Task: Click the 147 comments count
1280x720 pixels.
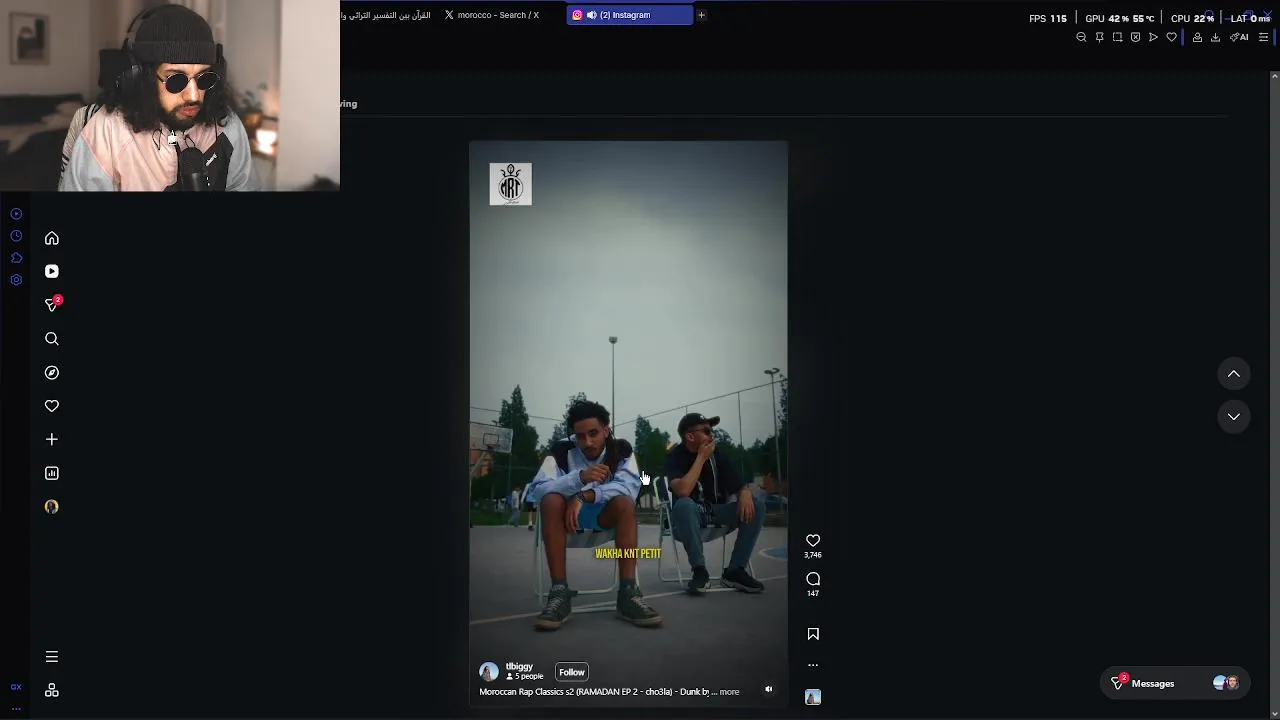Action: [813, 593]
